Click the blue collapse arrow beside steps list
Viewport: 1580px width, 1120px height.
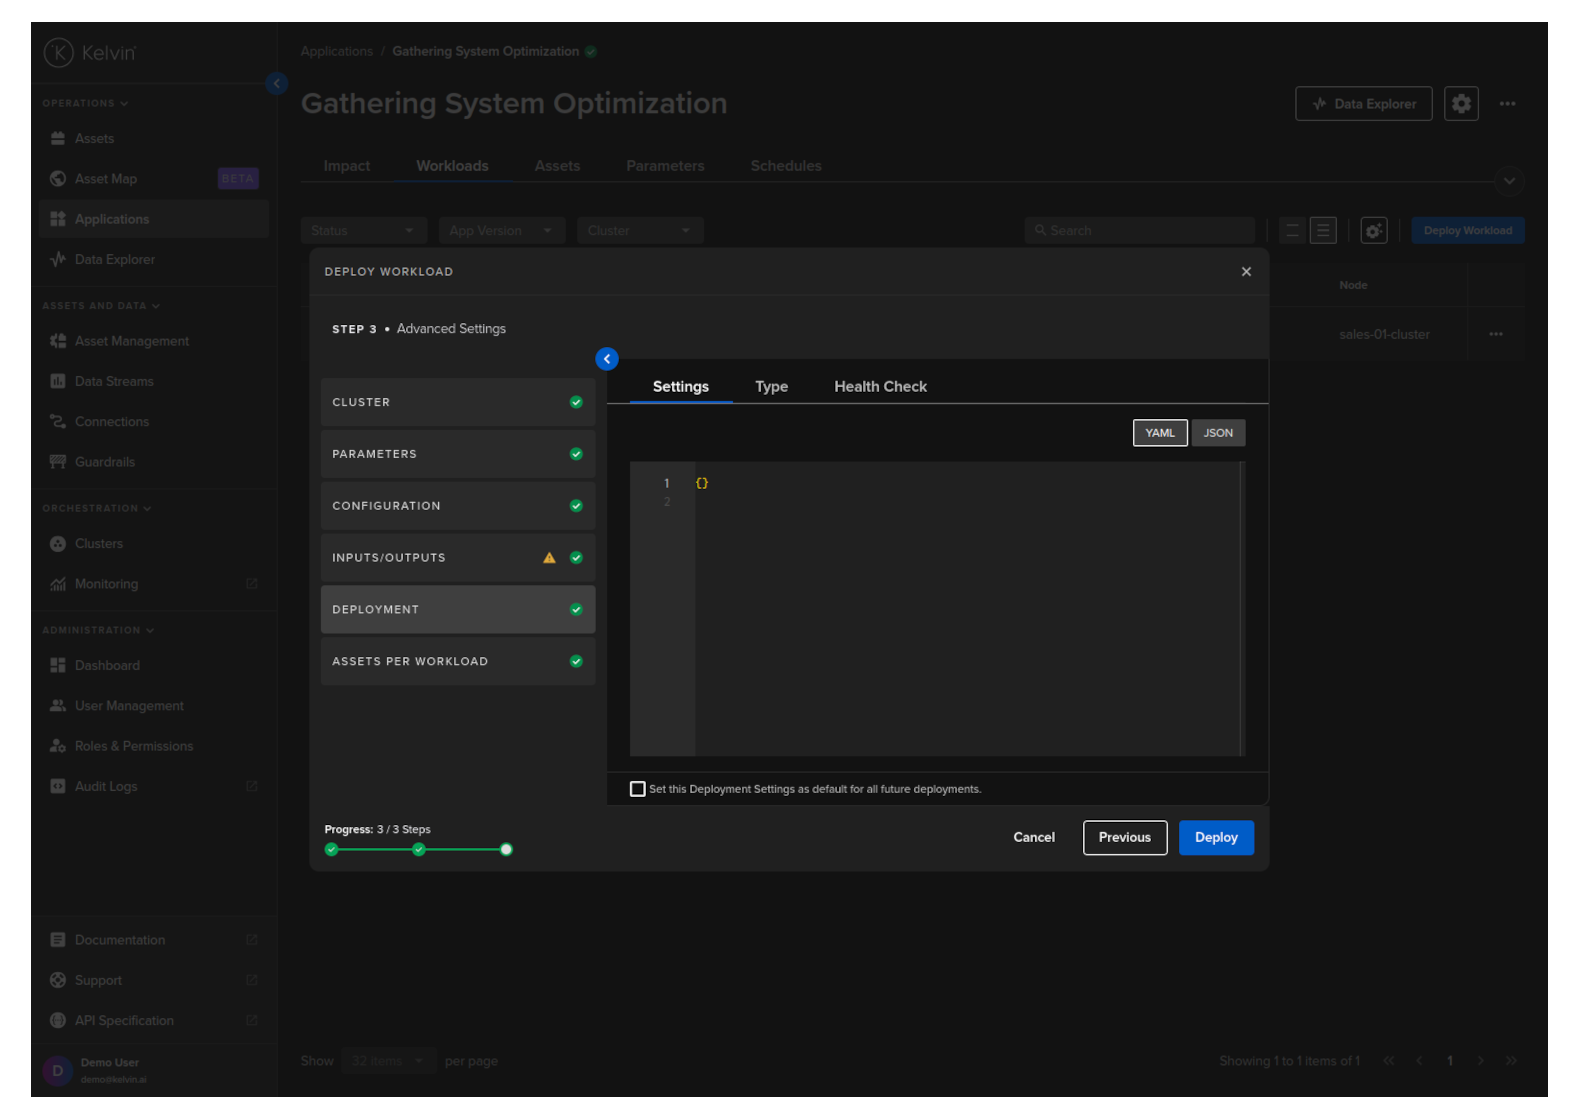607,359
